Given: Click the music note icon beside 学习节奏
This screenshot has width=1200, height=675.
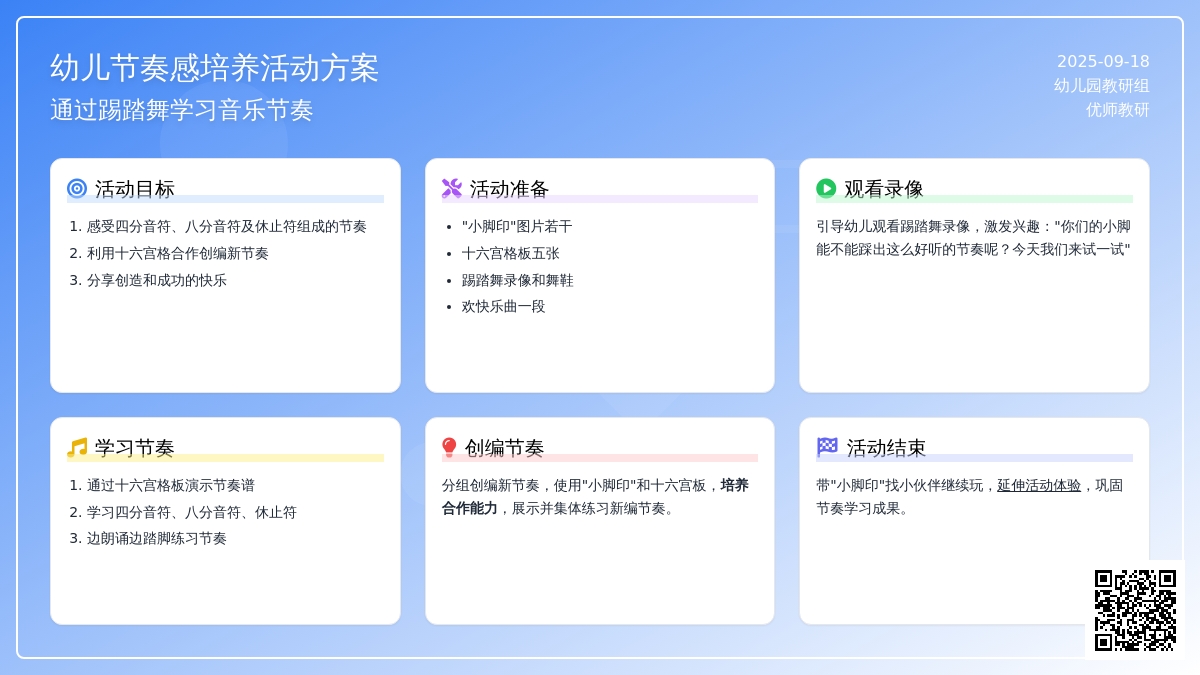Looking at the screenshot, I should coord(77,447).
